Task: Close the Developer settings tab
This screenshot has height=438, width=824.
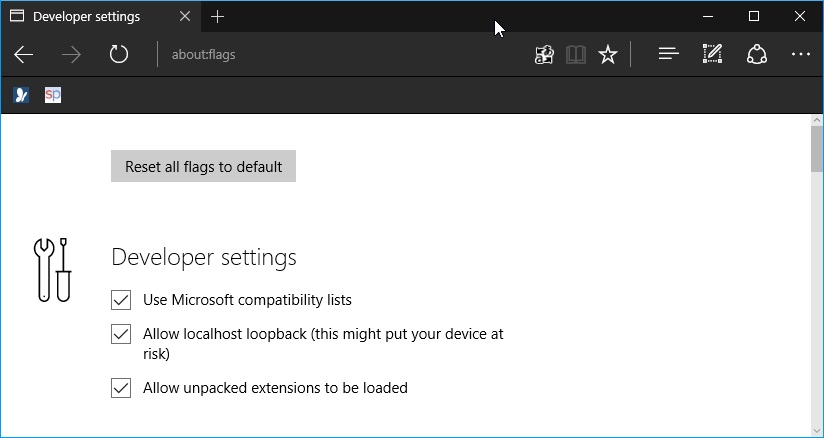Action: pos(185,17)
